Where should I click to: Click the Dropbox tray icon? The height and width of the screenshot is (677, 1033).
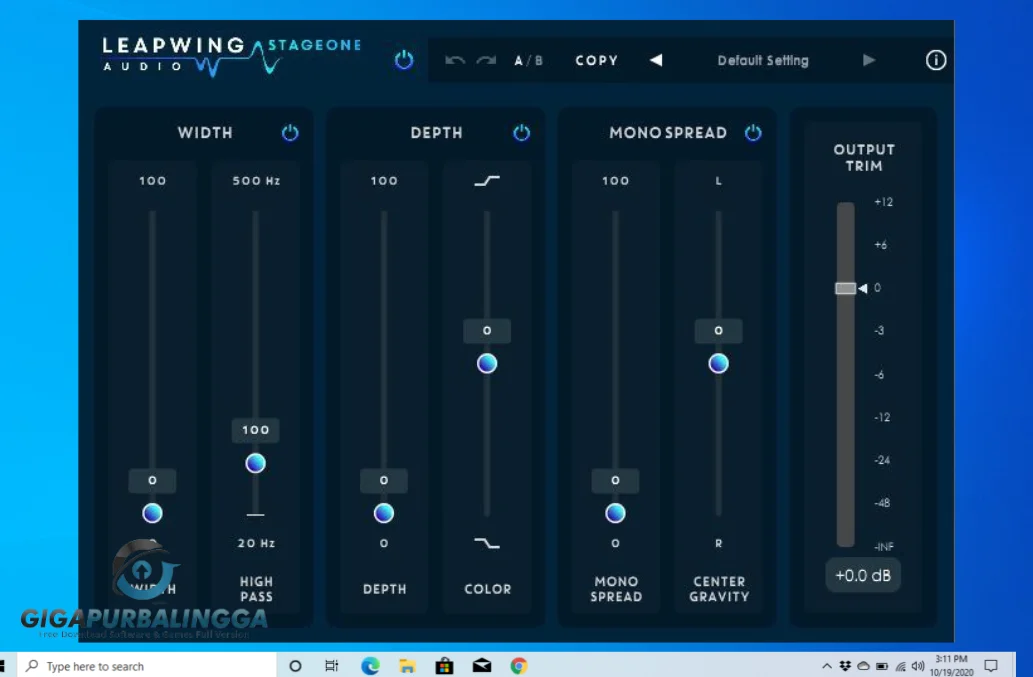pos(845,666)
